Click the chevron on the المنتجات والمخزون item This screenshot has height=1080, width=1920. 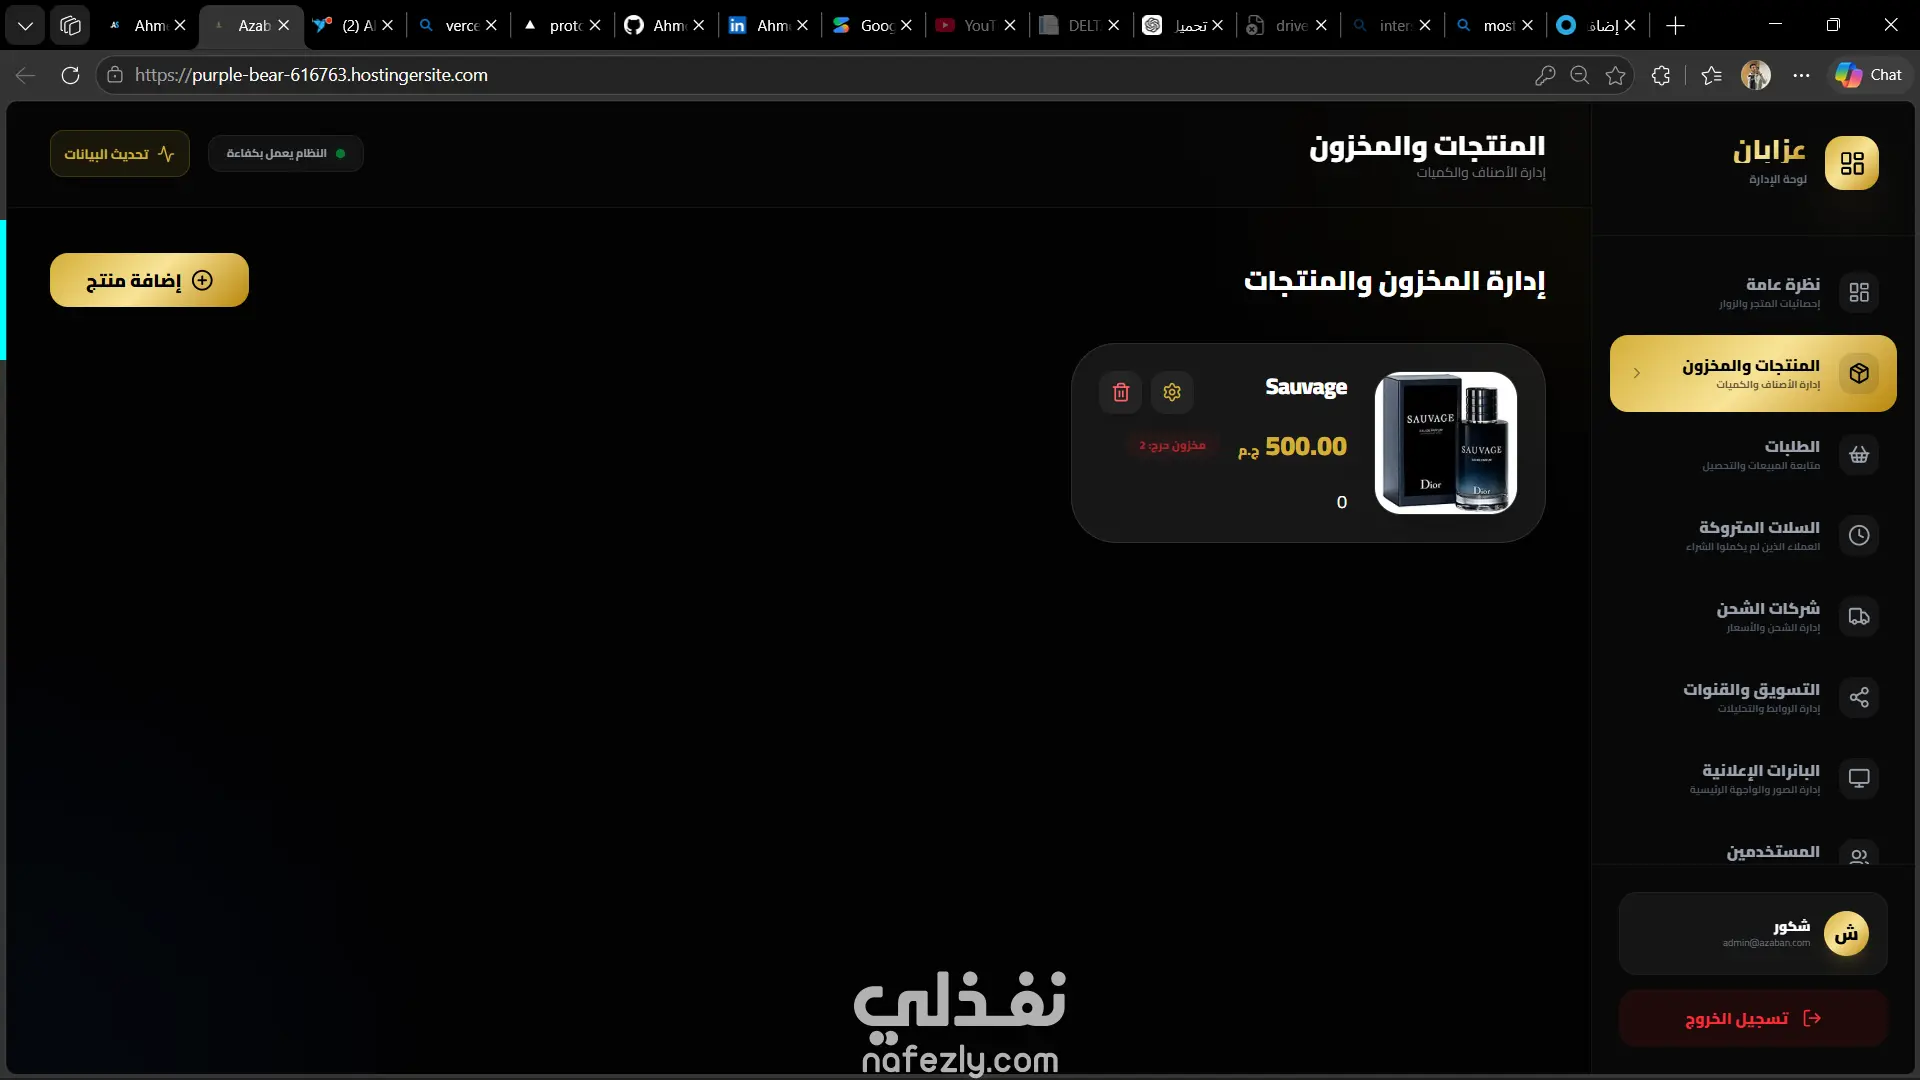1637,373
